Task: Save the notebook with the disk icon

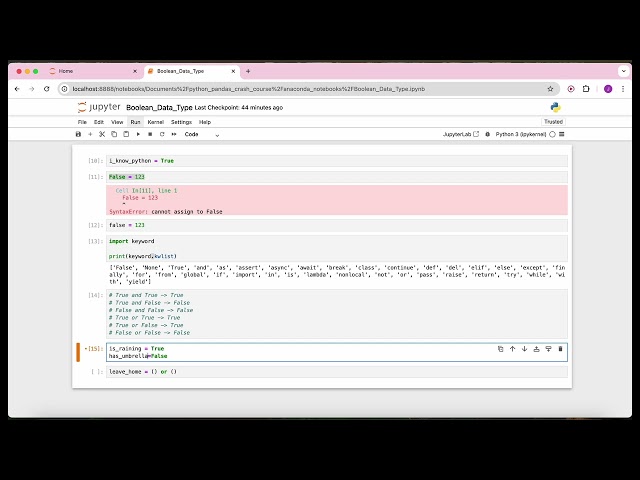Action: (78, 134)
